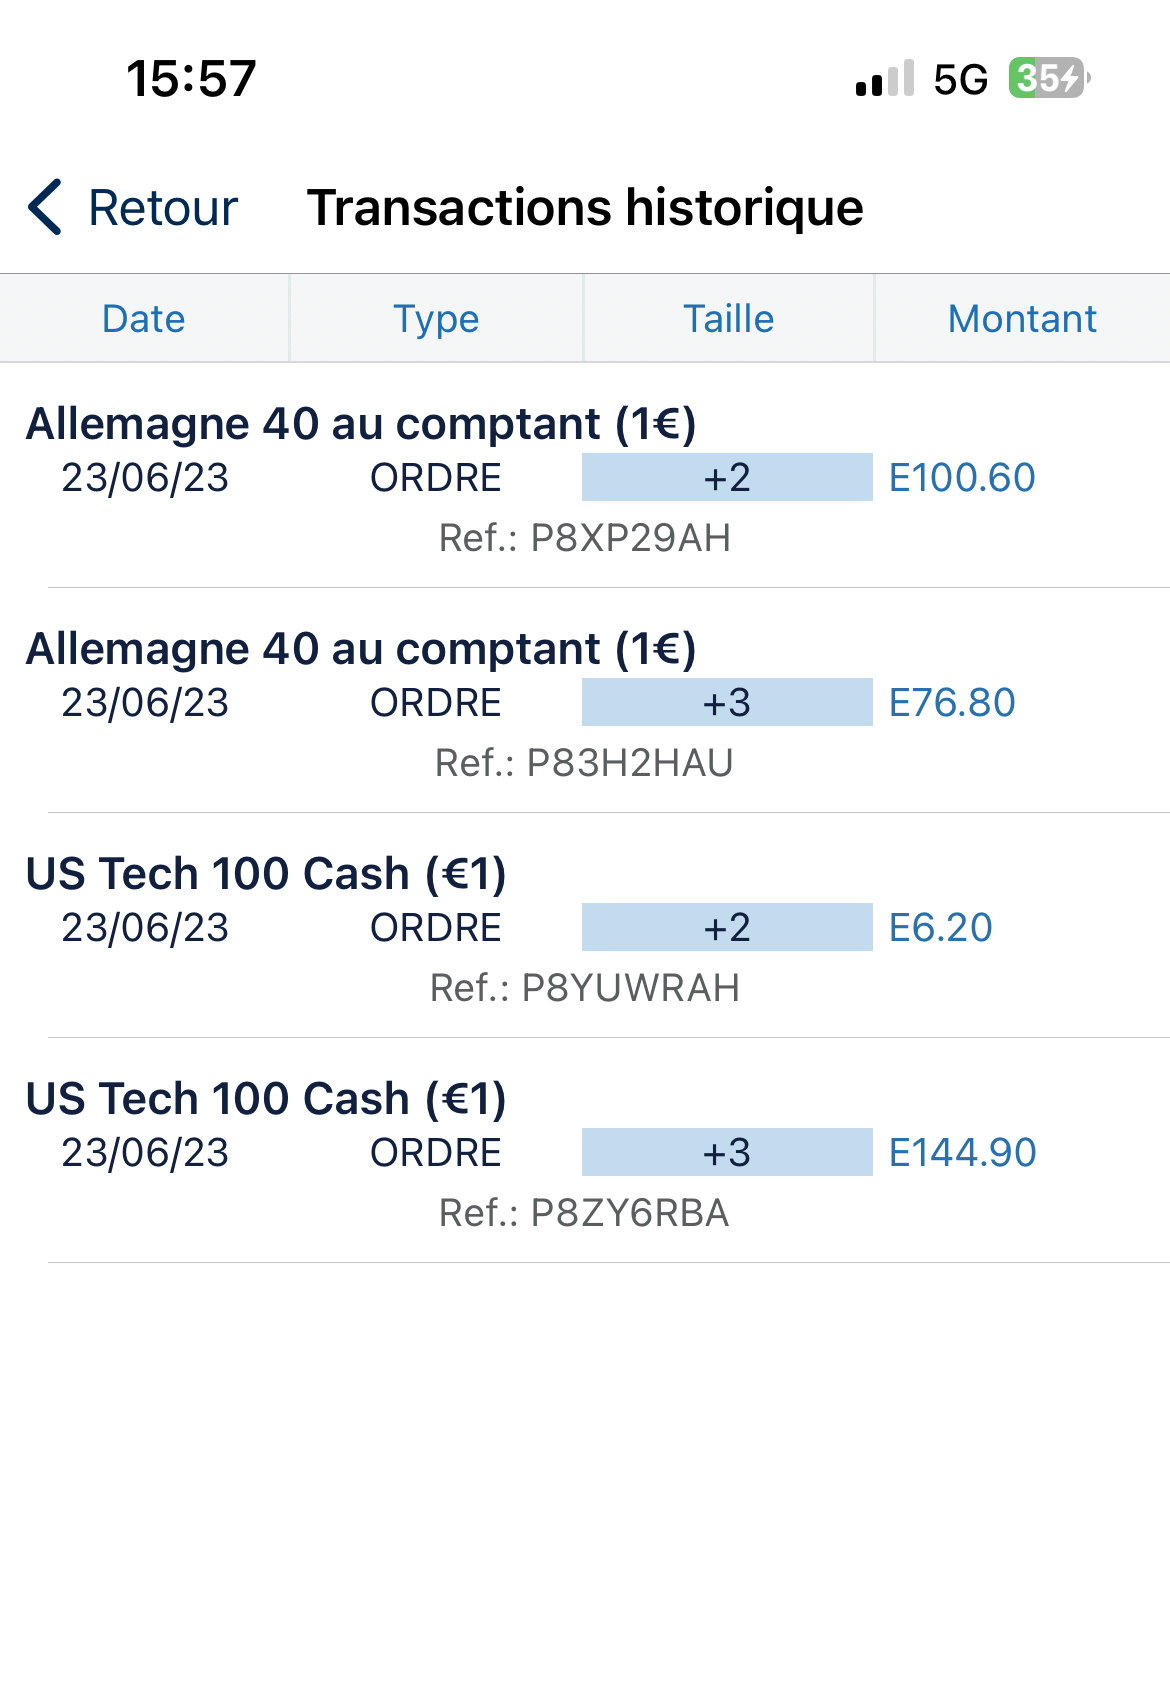
Task: Sort by the Type column header
Action: point(436,319)
